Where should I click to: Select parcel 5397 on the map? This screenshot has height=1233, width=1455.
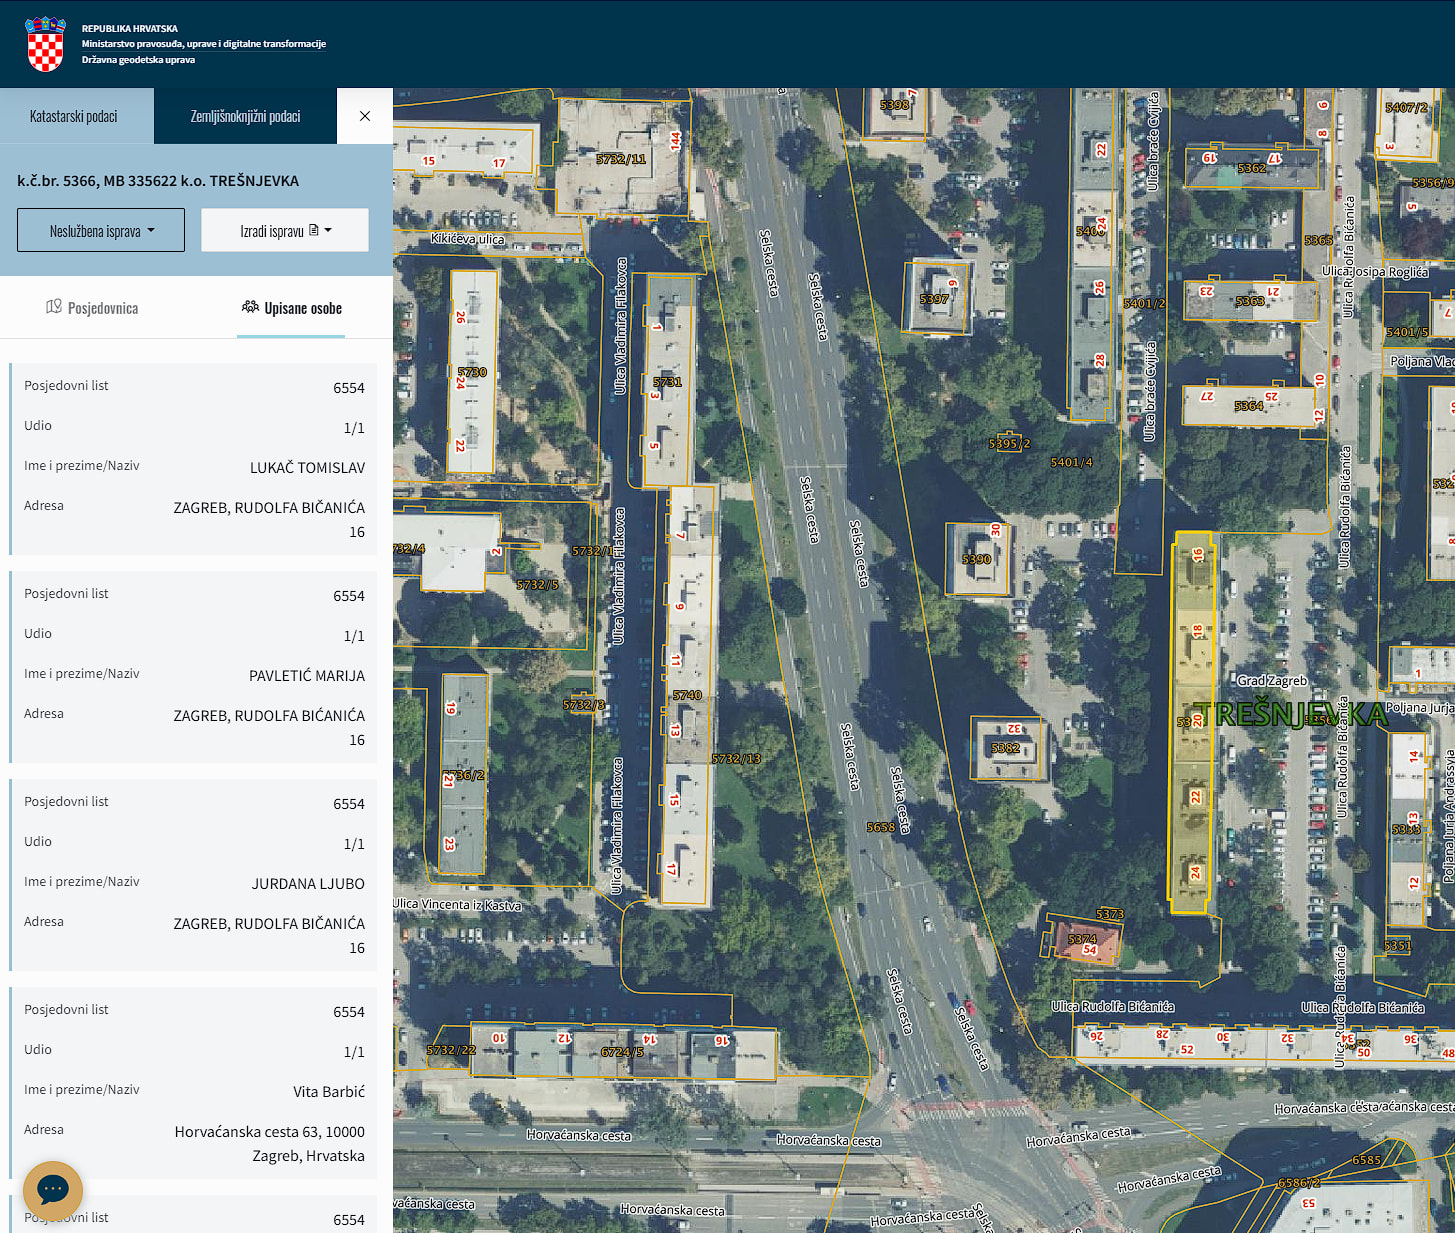pos(936,297)
